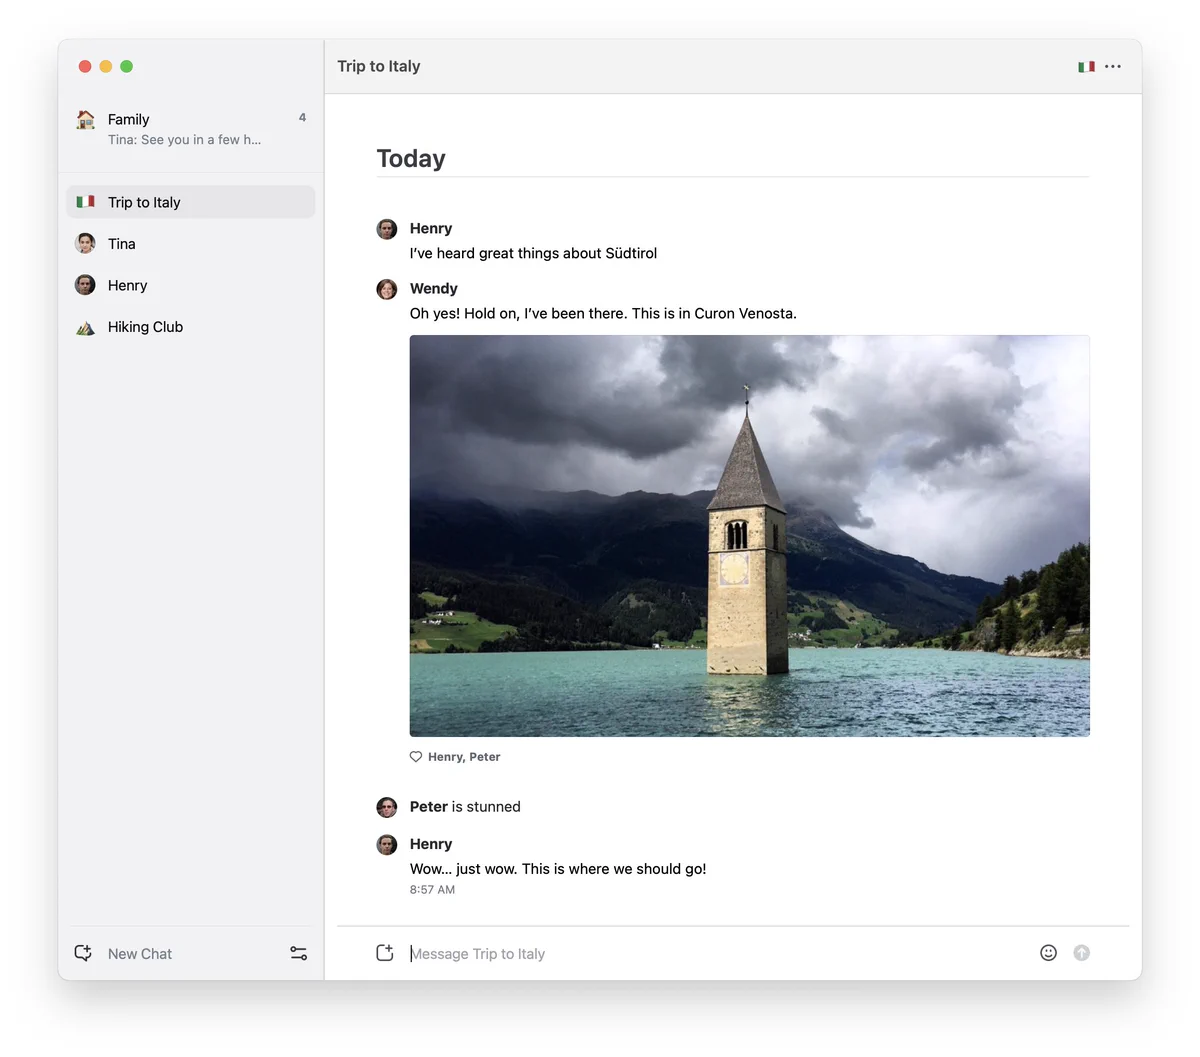
Task: Click the add attachment icon
Action: click(385, 953)
